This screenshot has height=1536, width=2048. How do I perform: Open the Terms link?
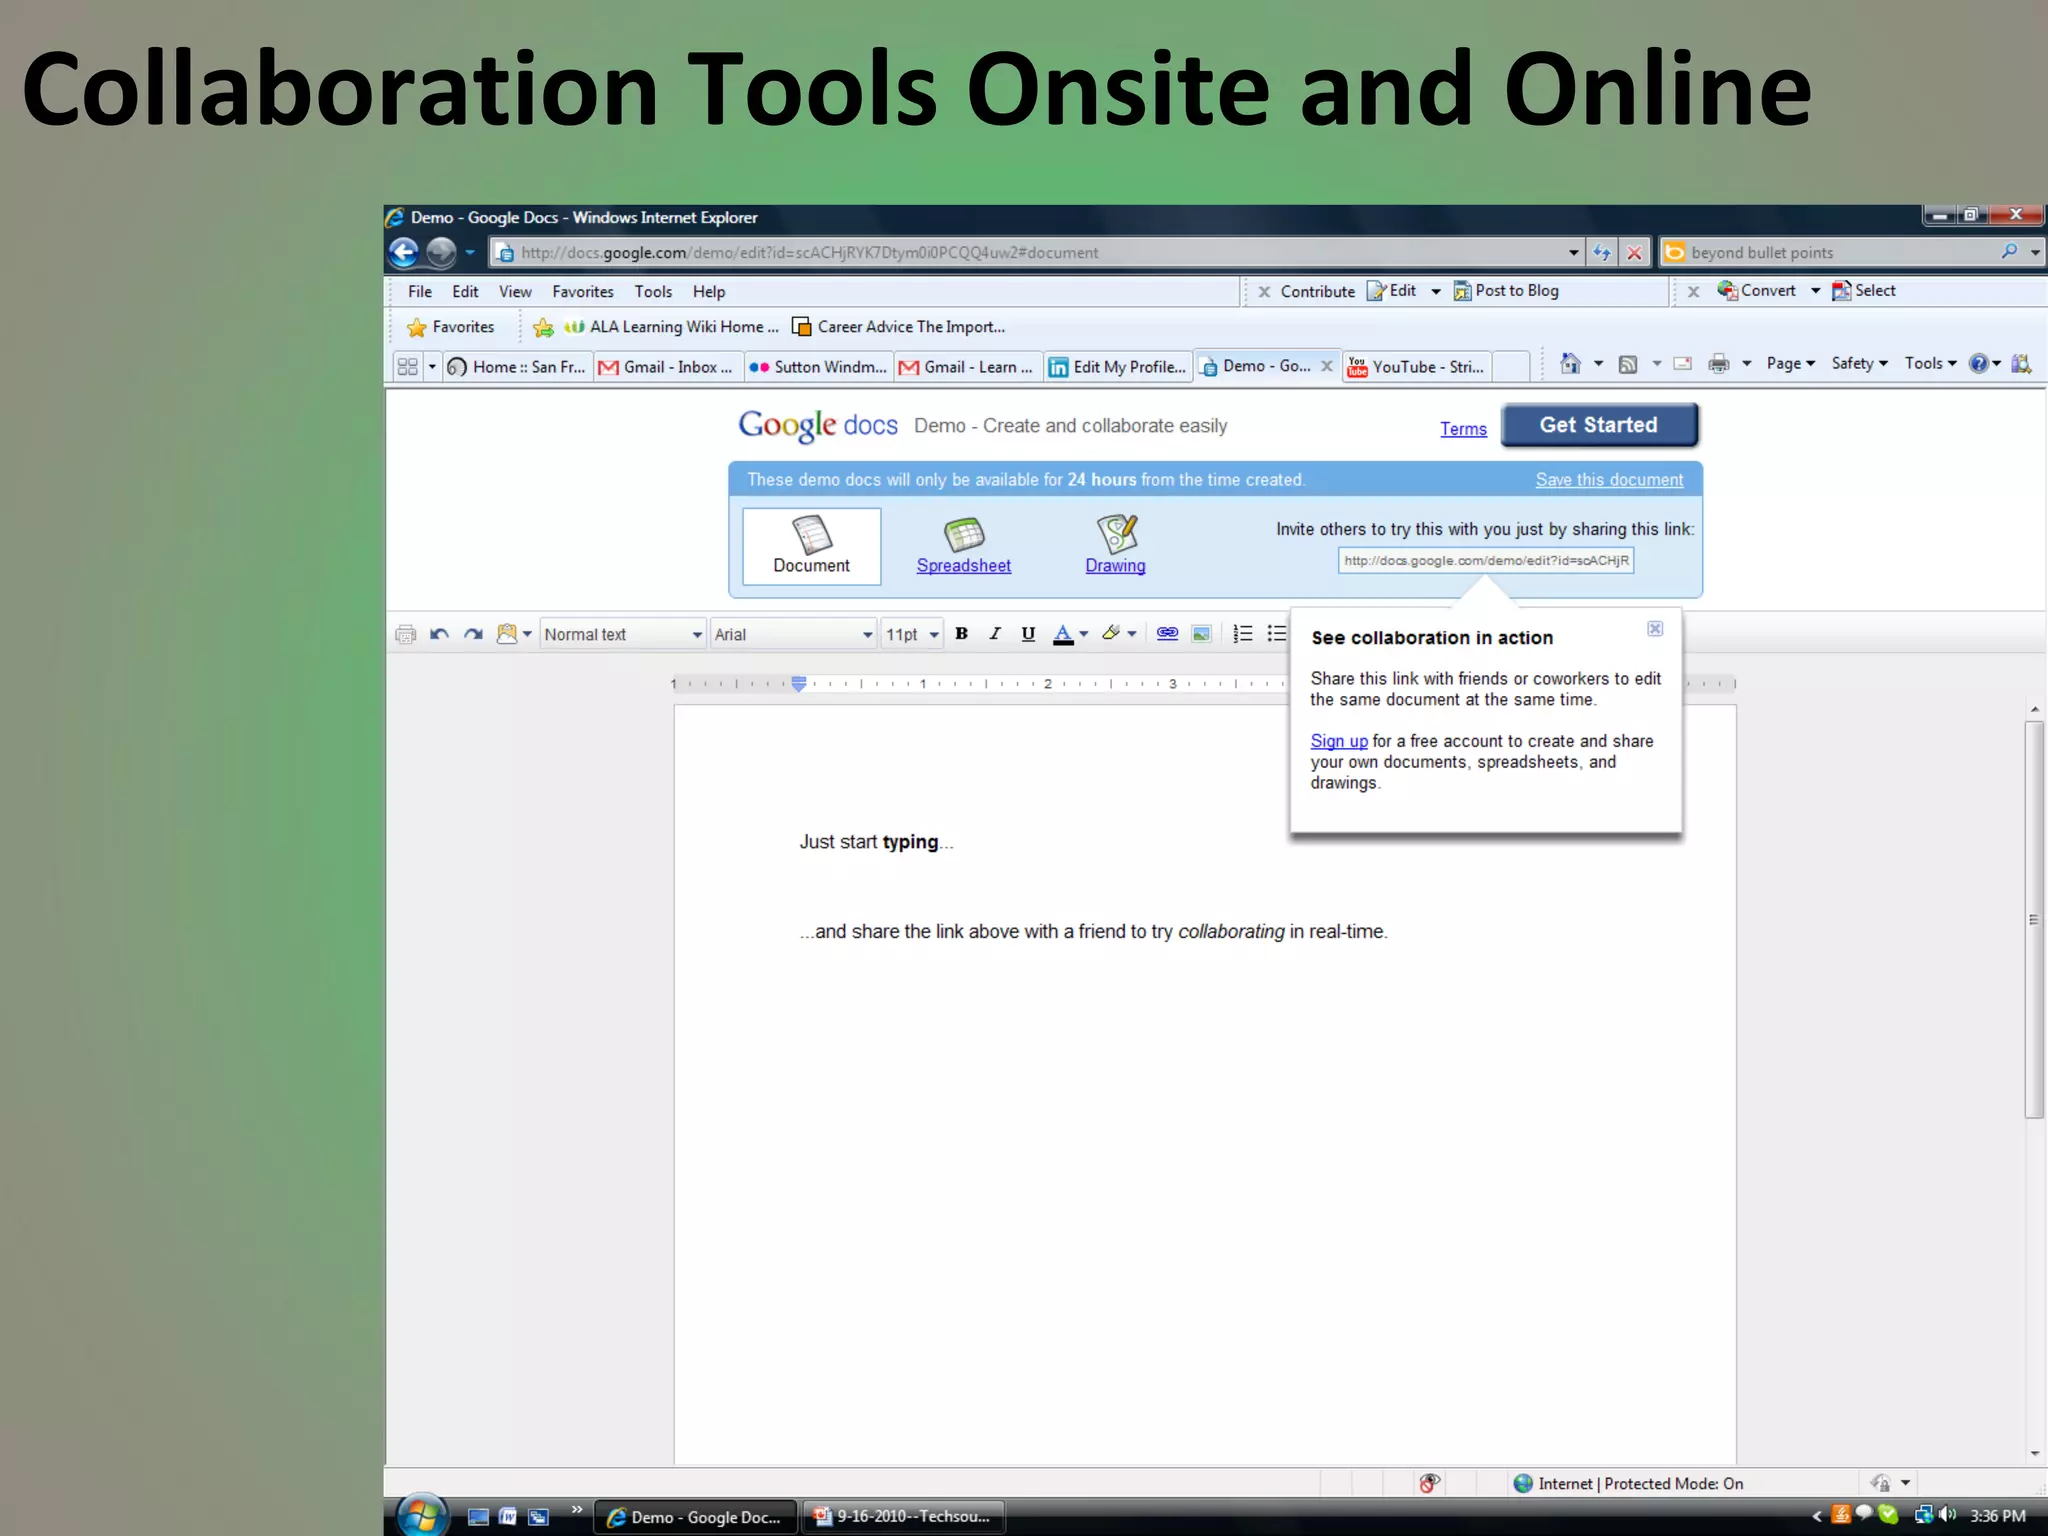pyautogui.click(x=1463, y=429)
